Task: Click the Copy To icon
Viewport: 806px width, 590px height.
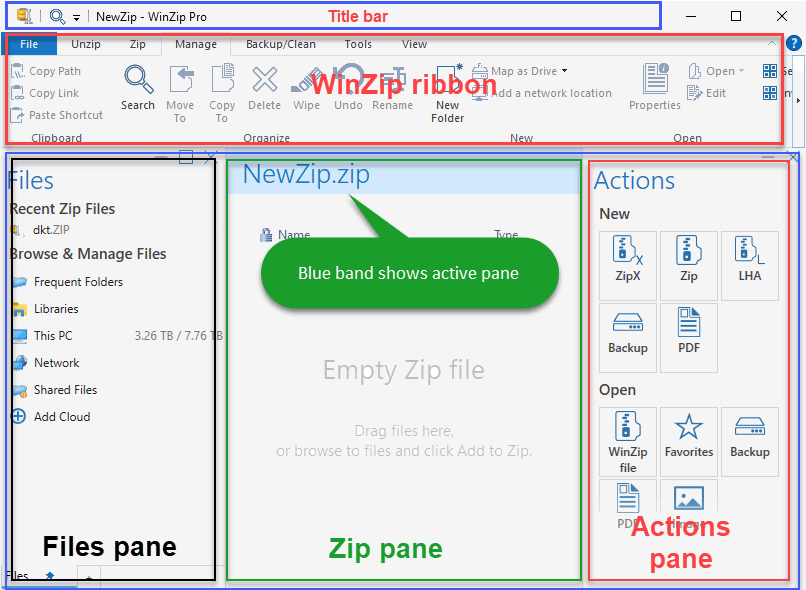Action: (223, 78)
